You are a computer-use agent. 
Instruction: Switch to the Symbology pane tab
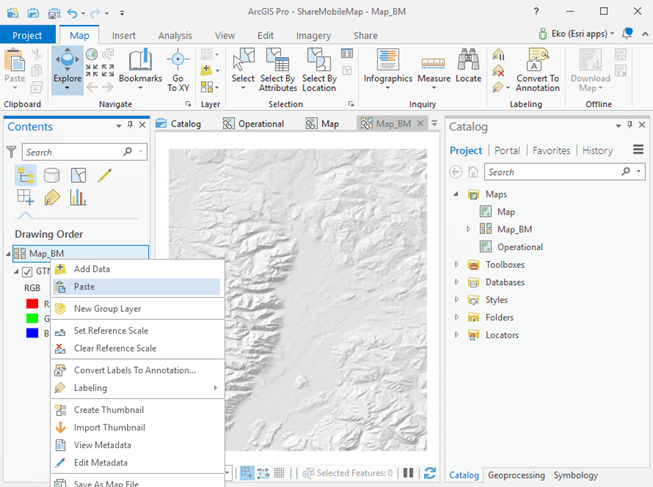tap(576, 475)
